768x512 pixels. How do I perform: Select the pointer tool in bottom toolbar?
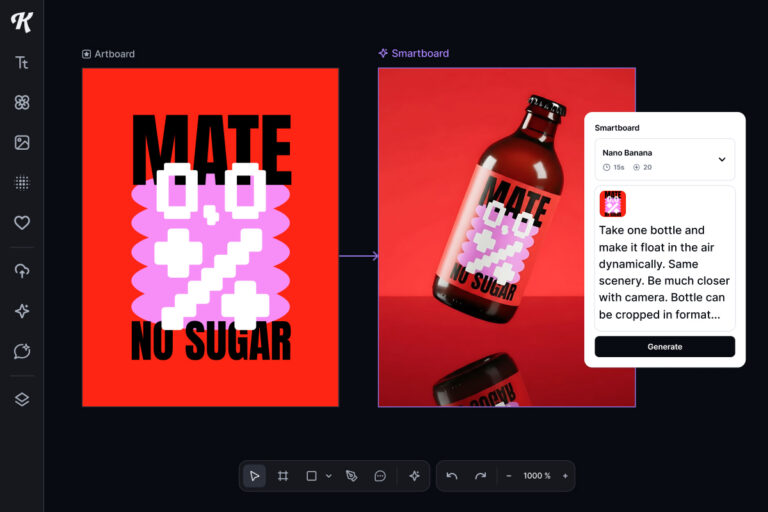click(x=255, y=476)
